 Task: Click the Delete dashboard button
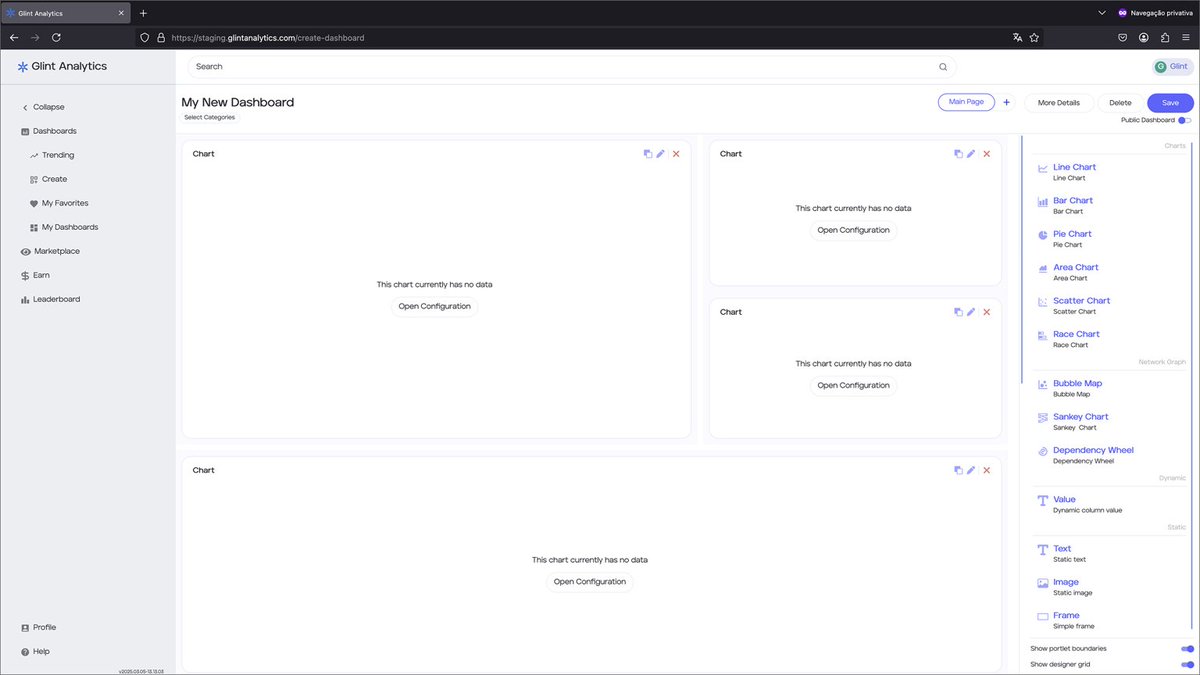click(1120, 103)
